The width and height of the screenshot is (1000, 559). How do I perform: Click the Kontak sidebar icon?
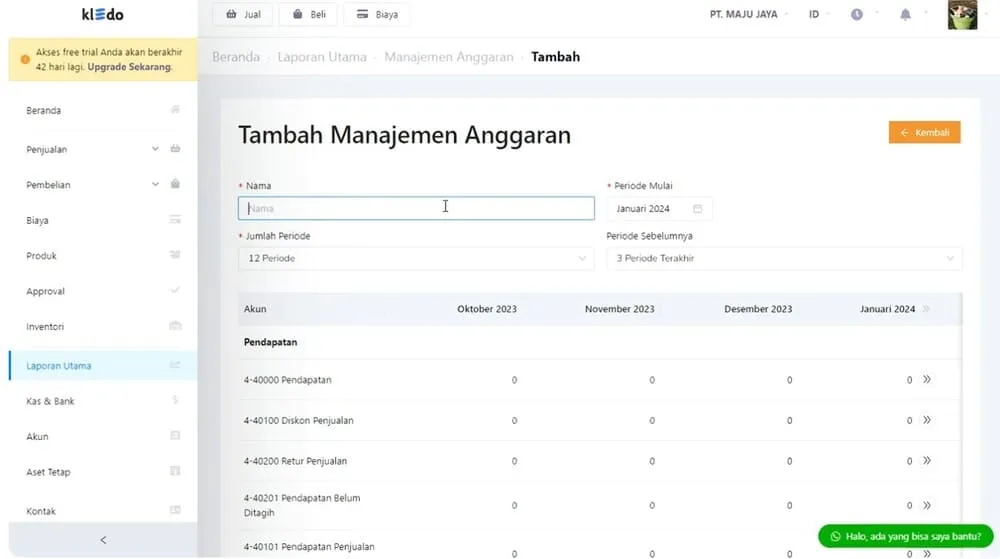[x=175, y=510]
